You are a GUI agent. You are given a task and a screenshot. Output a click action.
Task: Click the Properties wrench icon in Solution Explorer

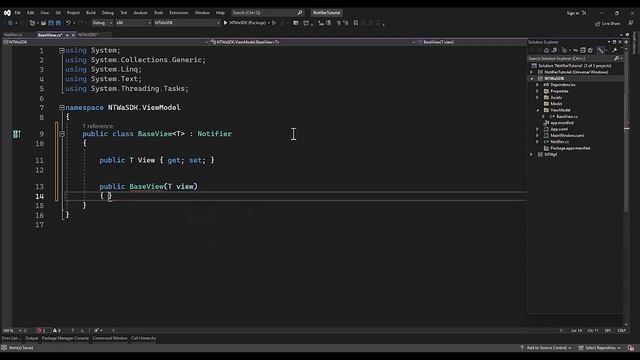point(615,50)
